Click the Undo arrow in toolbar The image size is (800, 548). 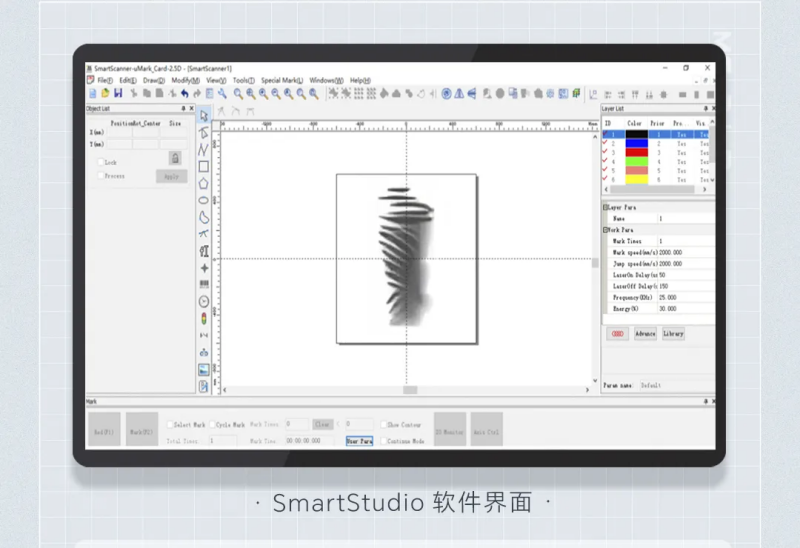click(x=184, y=94)
